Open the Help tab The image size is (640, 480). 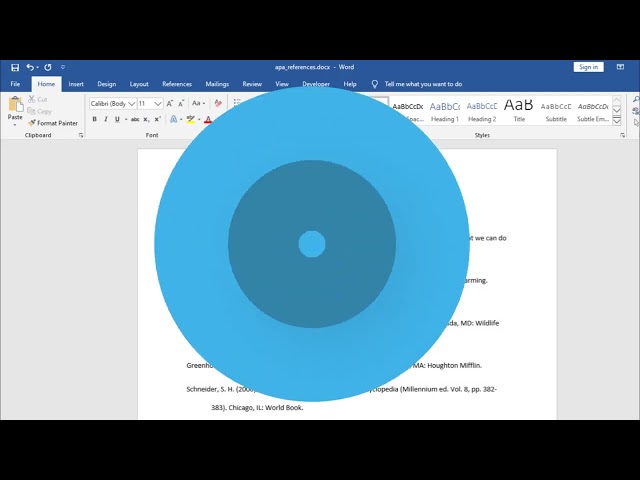pyautogui.click(x=350, y=84)
